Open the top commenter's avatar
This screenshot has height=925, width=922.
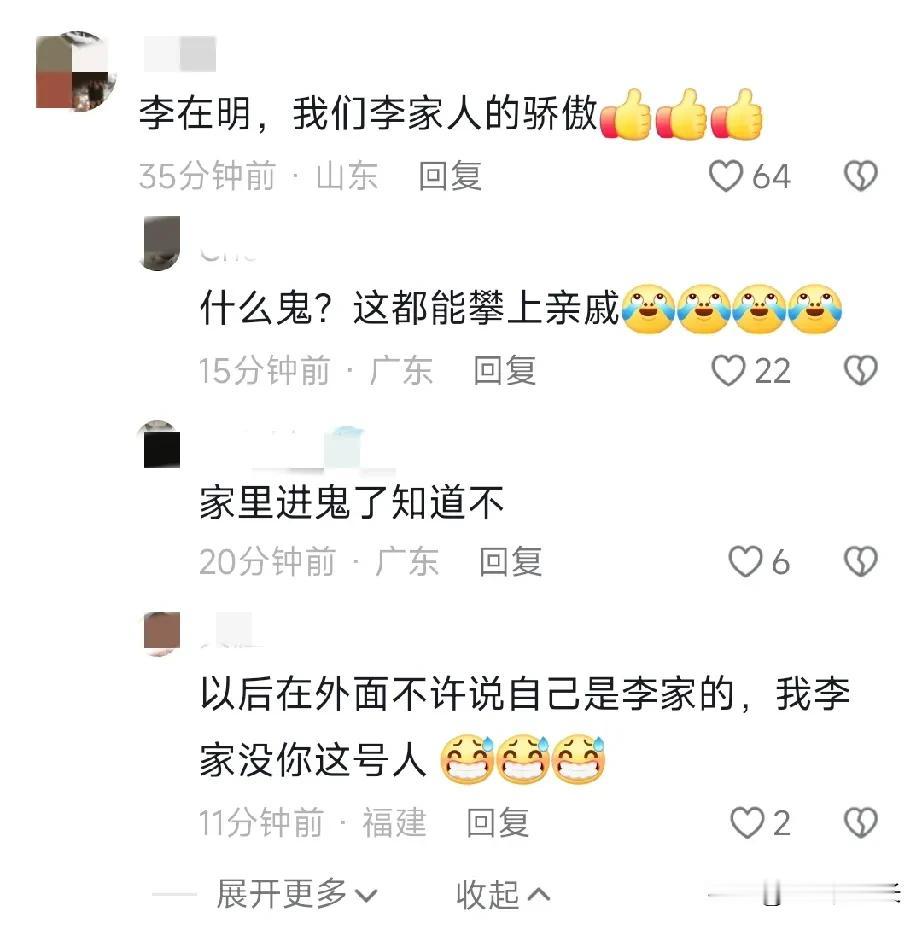pos(74,72)
